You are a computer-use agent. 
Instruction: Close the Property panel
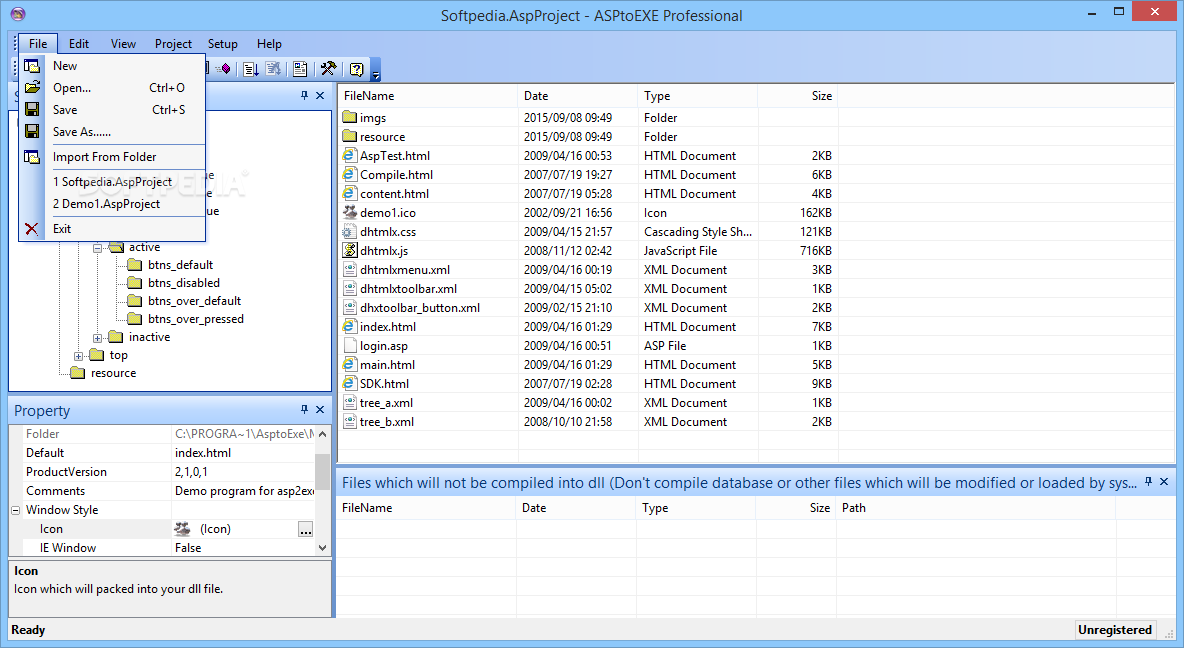tap(320, 409)
